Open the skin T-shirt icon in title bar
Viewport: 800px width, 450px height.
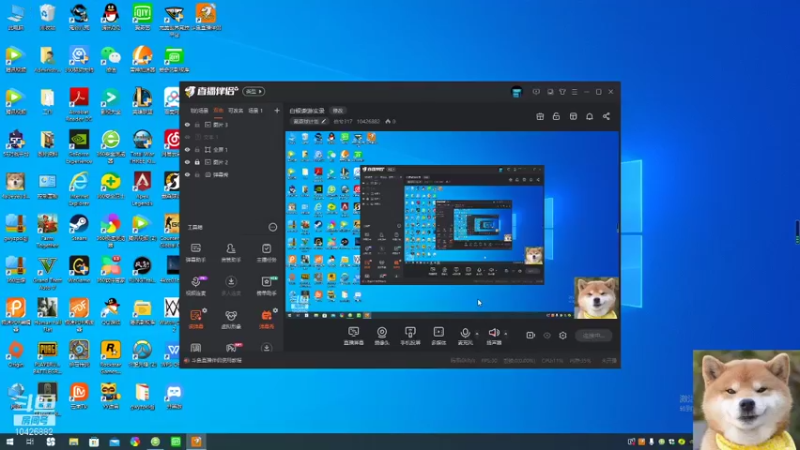point(562,92)
